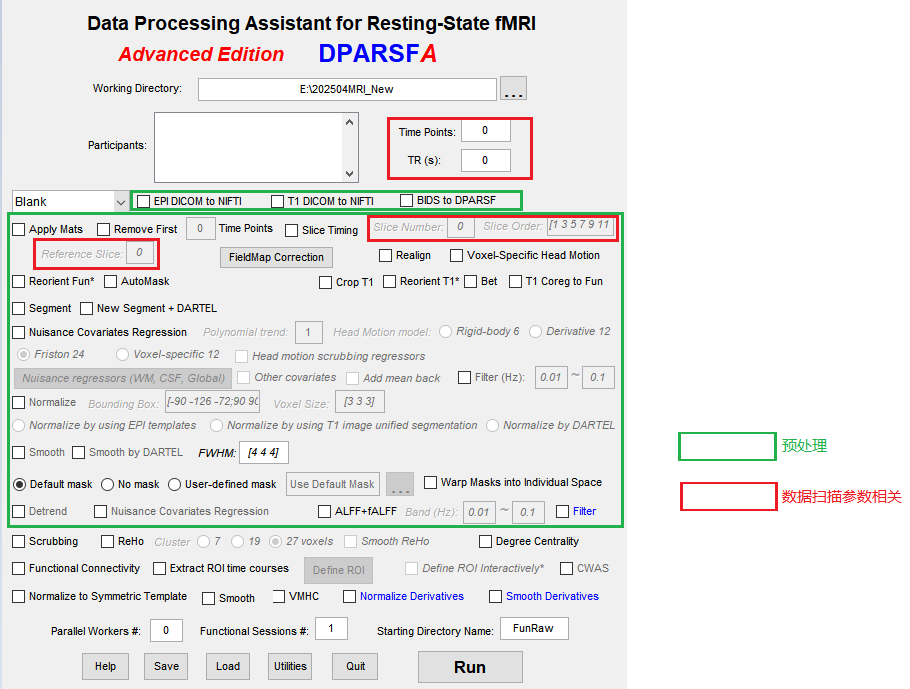This screenshot has width=910, height=689.
Task: Check Crop T1 option
Action: point(326,283)
